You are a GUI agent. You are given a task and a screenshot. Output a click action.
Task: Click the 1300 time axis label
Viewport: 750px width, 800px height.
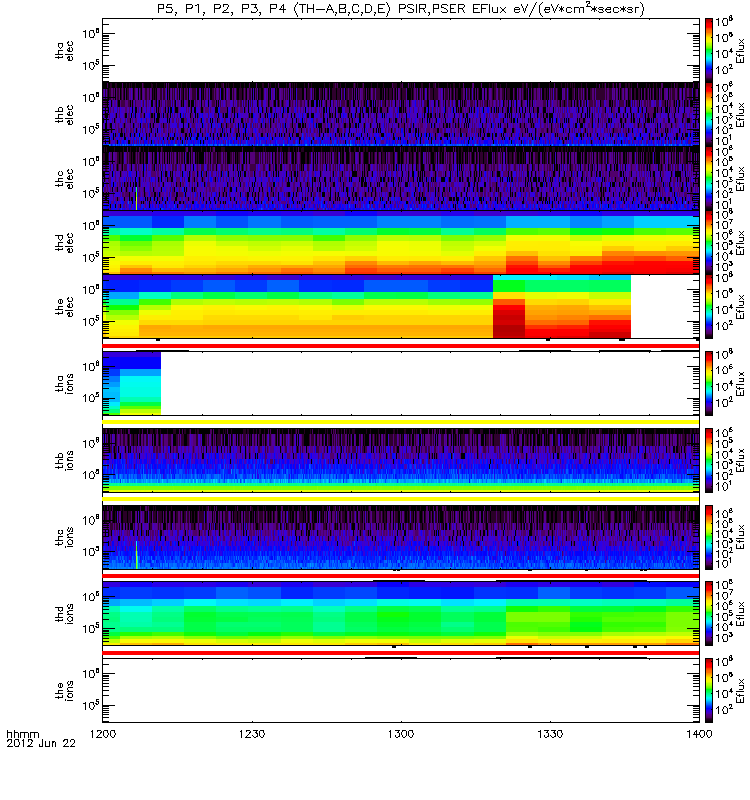401,734
